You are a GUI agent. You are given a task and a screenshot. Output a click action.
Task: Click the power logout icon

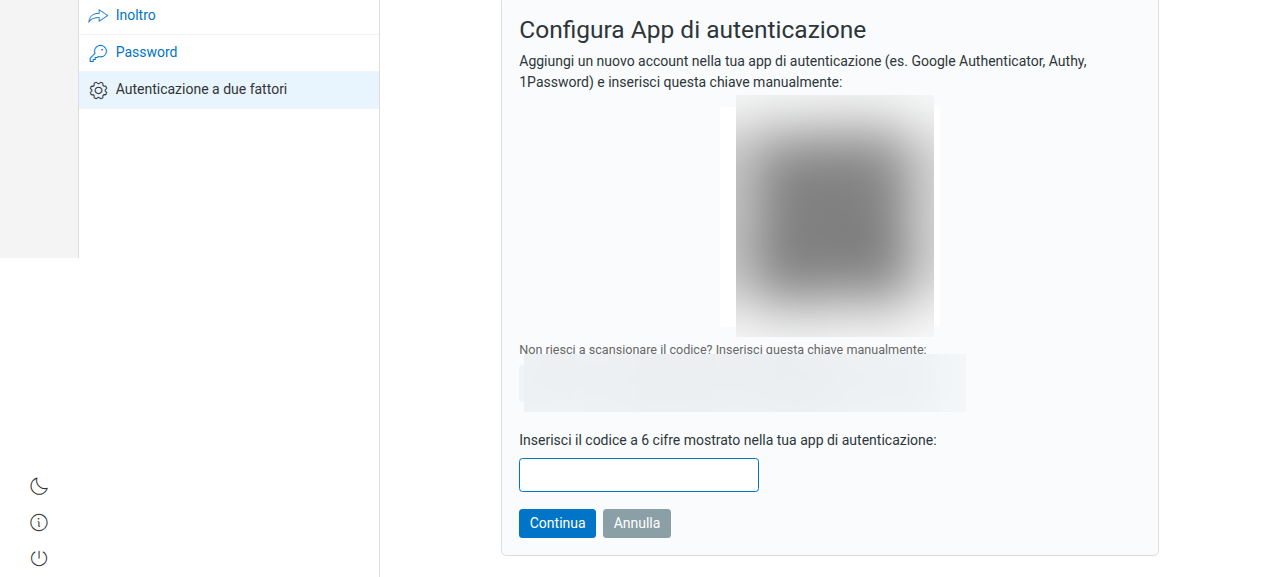coord(39,558)
